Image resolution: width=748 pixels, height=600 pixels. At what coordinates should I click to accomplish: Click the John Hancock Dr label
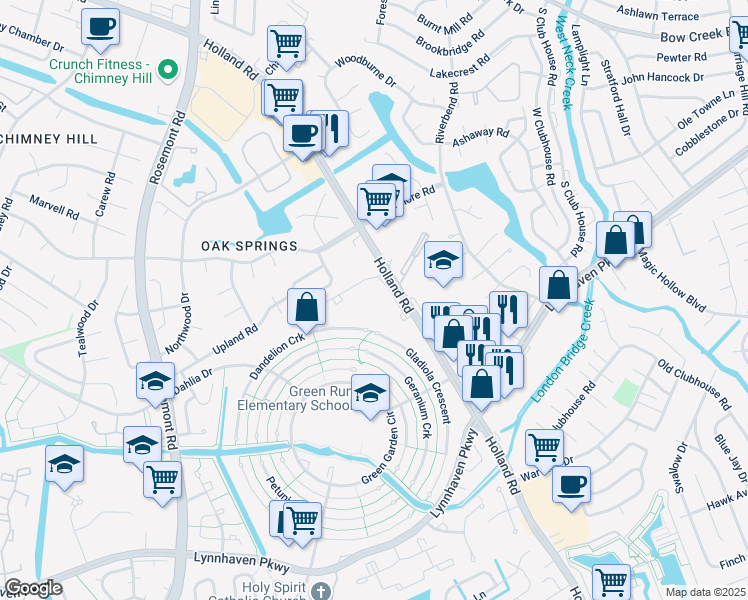click(x=663, y=77)
